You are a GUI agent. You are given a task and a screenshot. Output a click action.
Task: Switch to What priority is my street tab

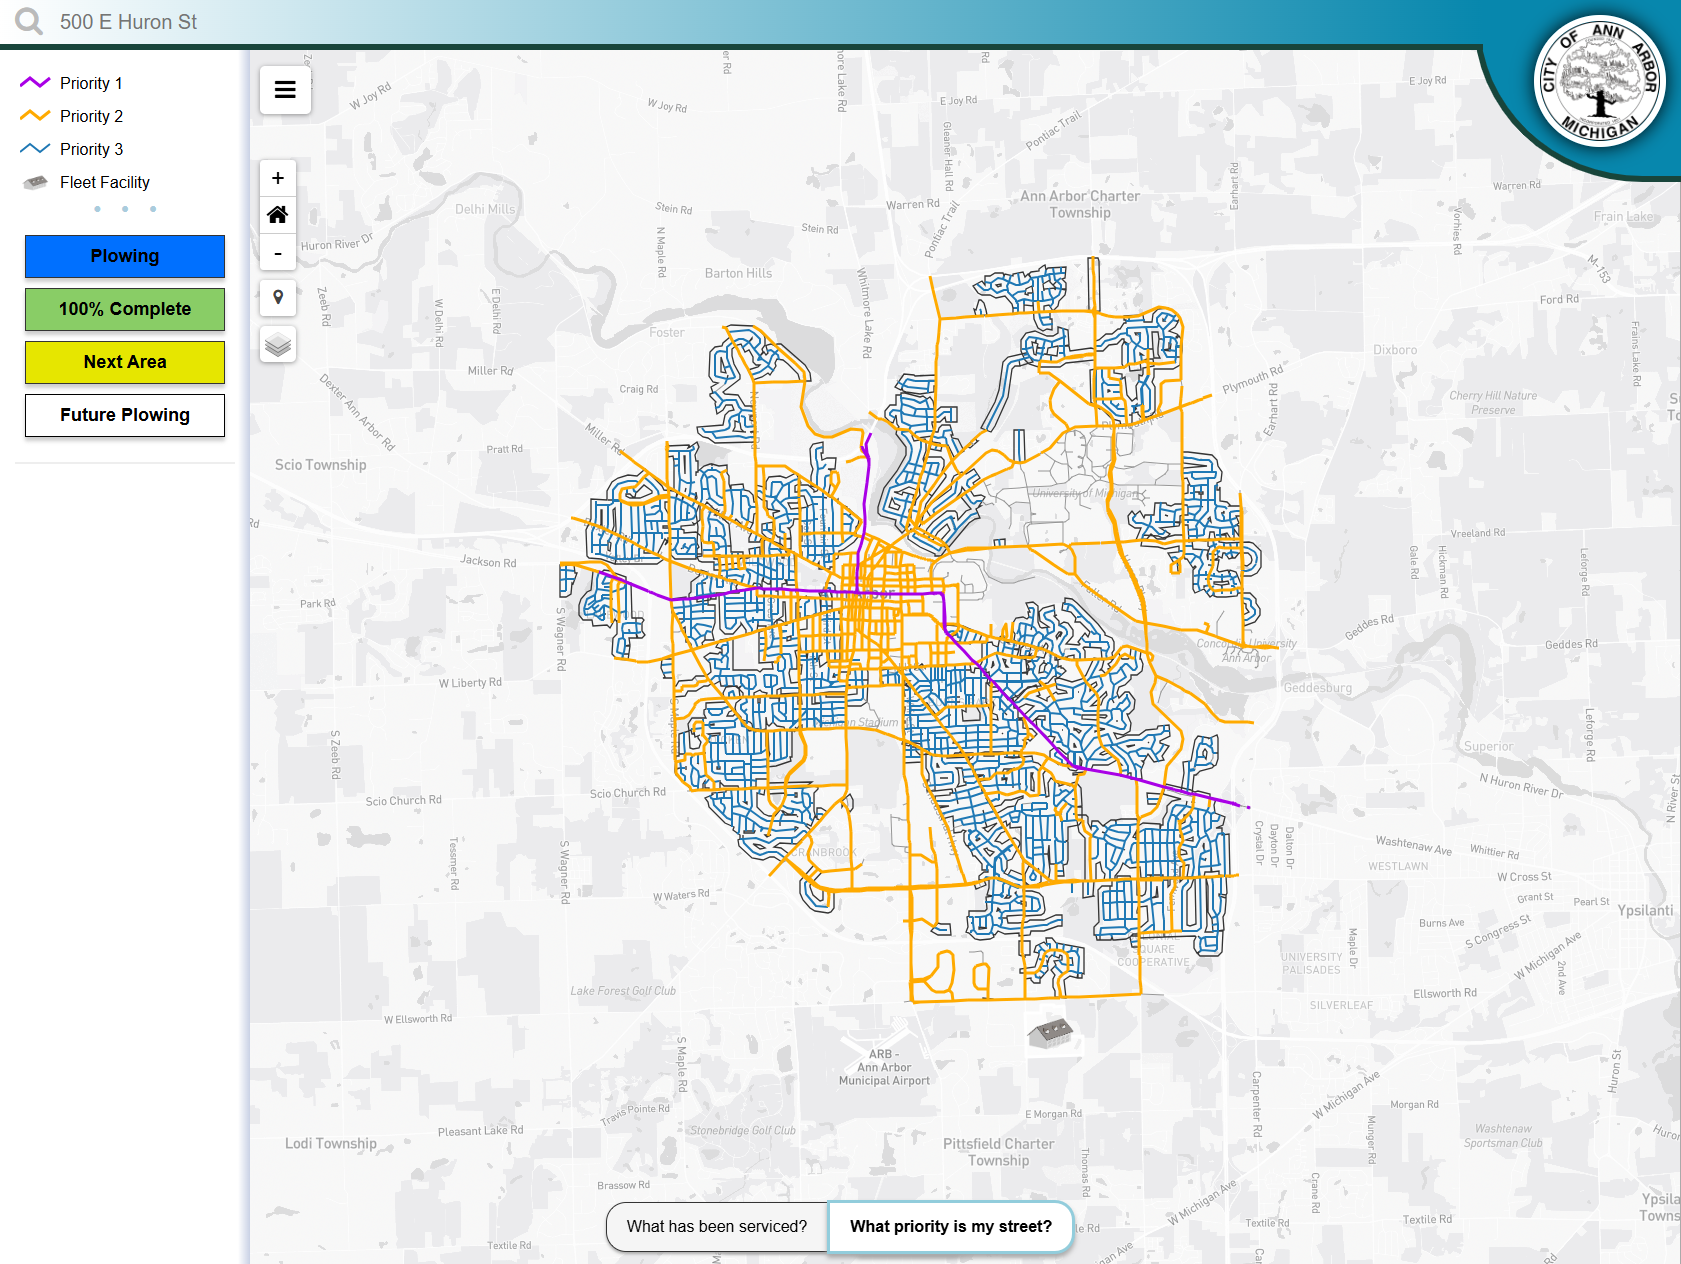click(x=951, y=1226)
